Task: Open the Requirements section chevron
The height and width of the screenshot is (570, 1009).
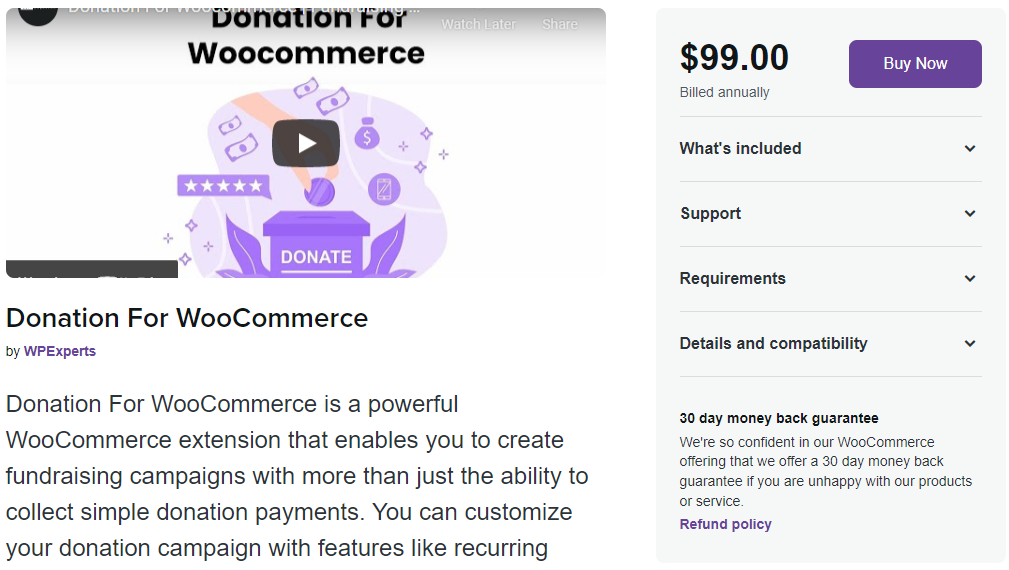Action: 970,279
